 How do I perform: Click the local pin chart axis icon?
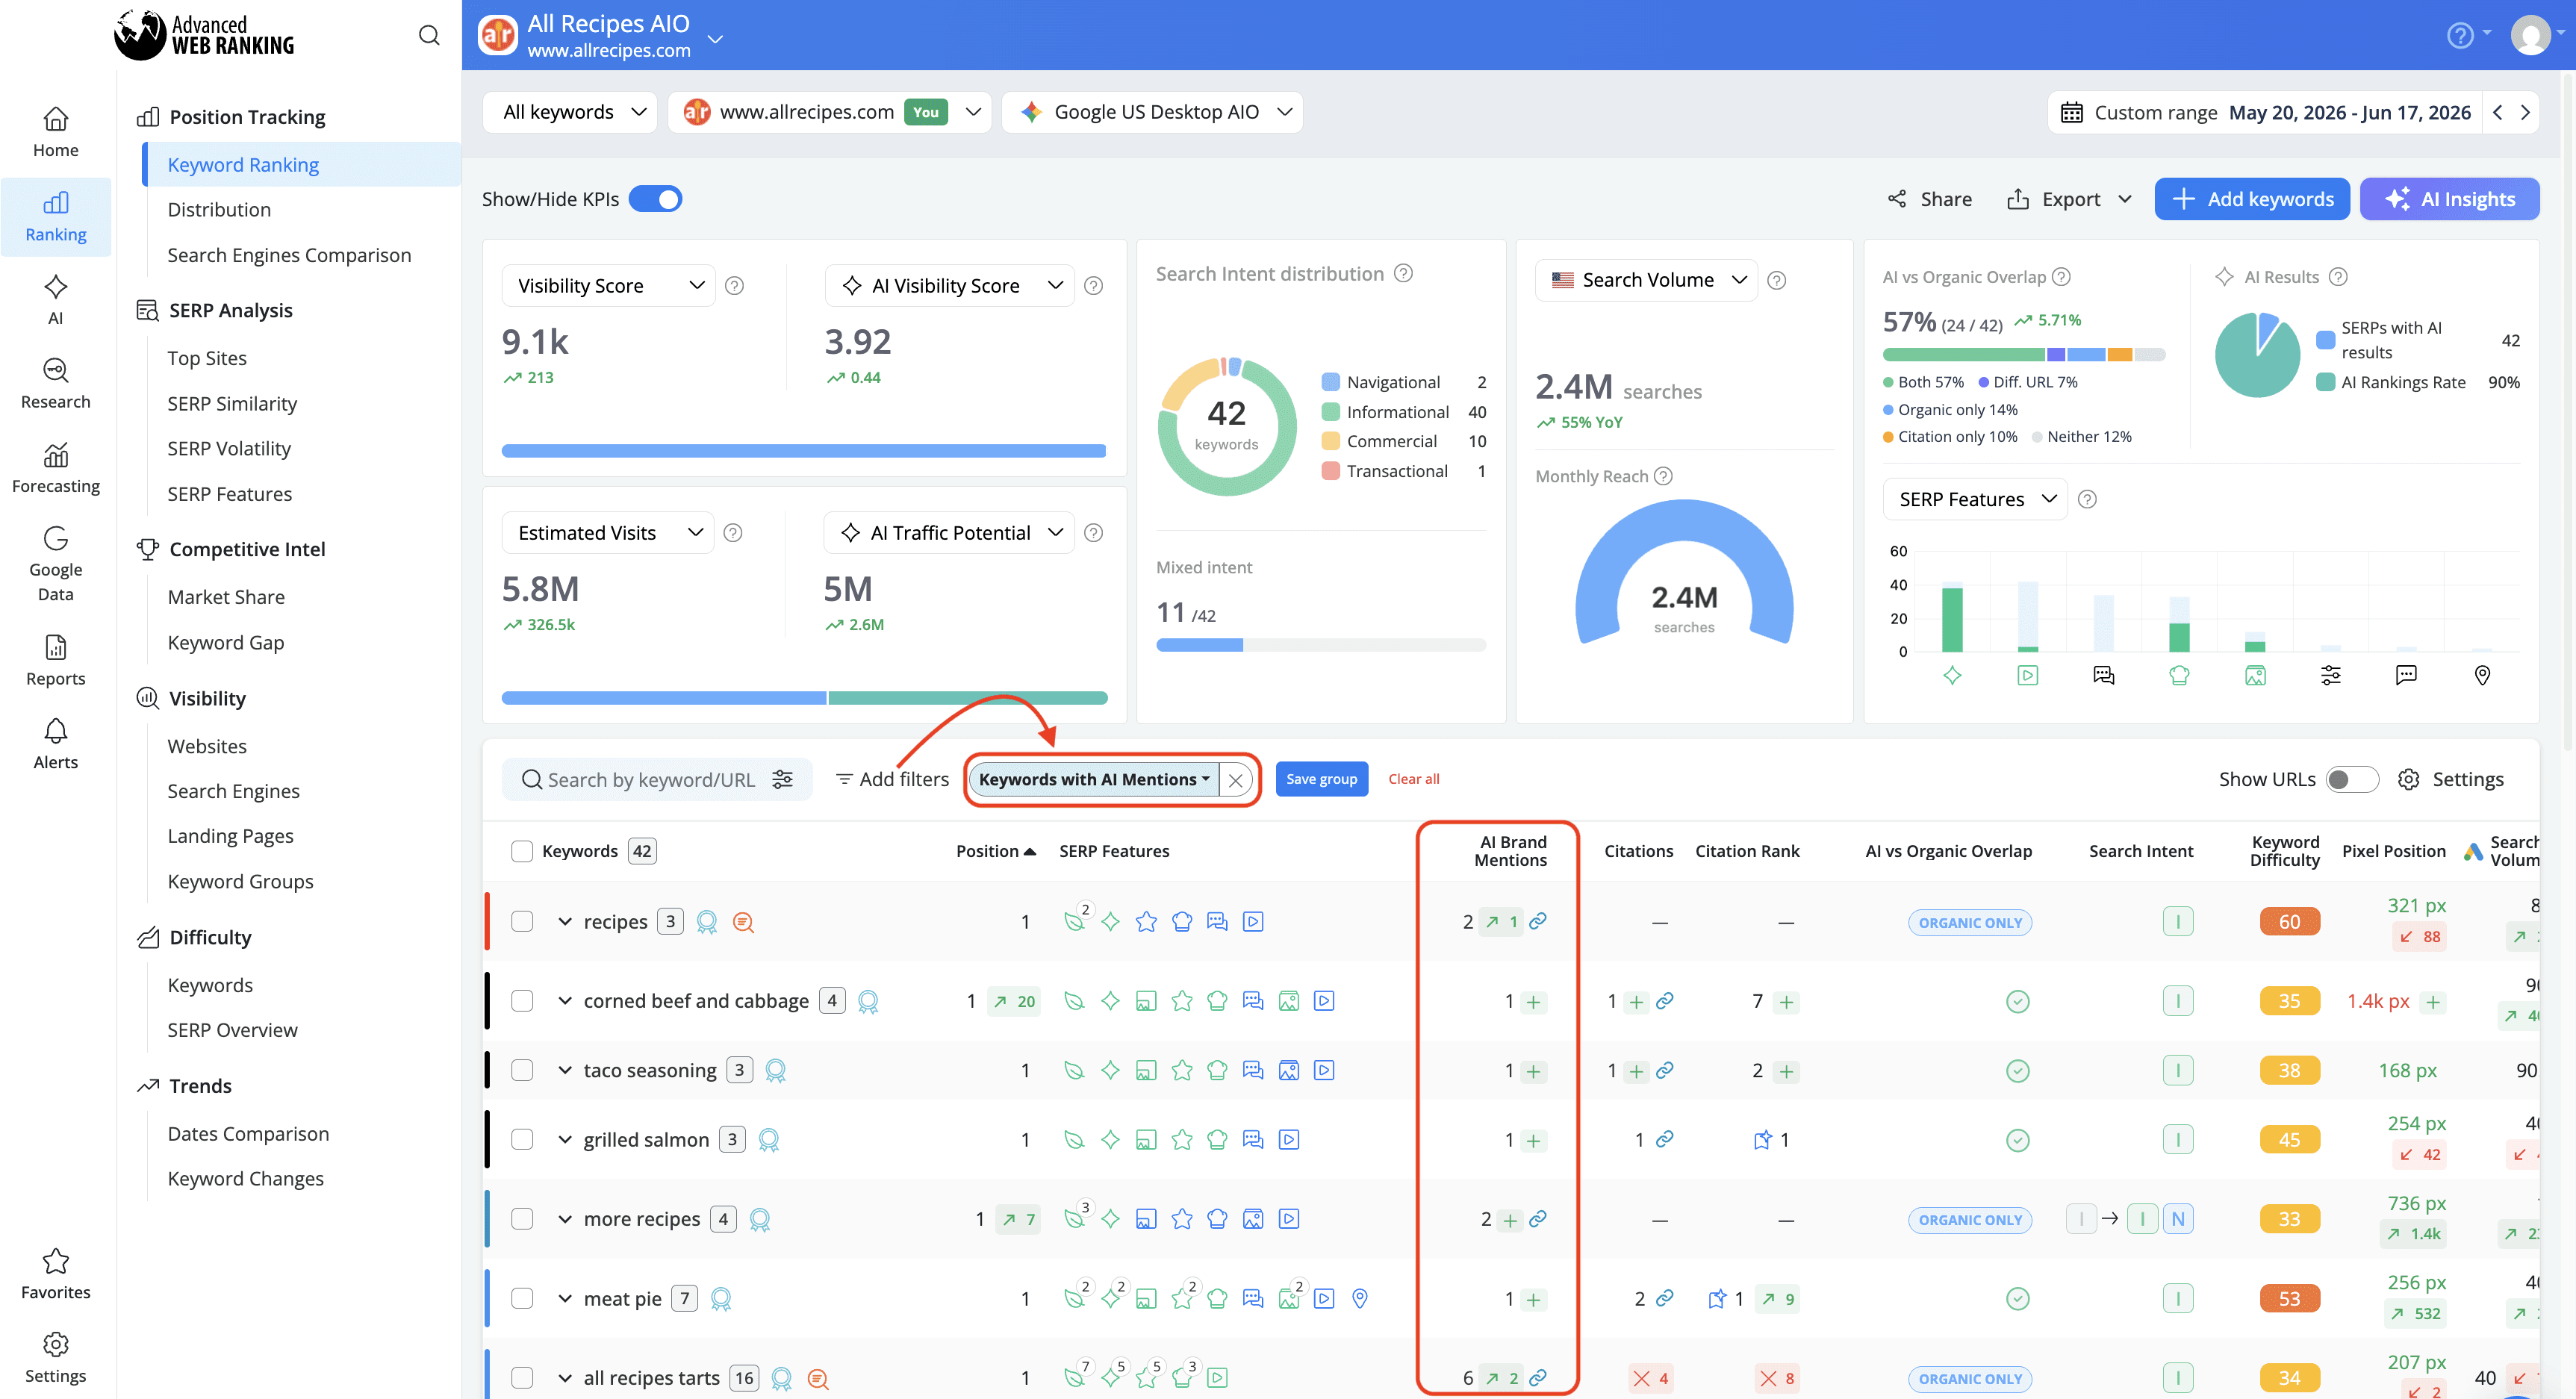coord(2481,675)
